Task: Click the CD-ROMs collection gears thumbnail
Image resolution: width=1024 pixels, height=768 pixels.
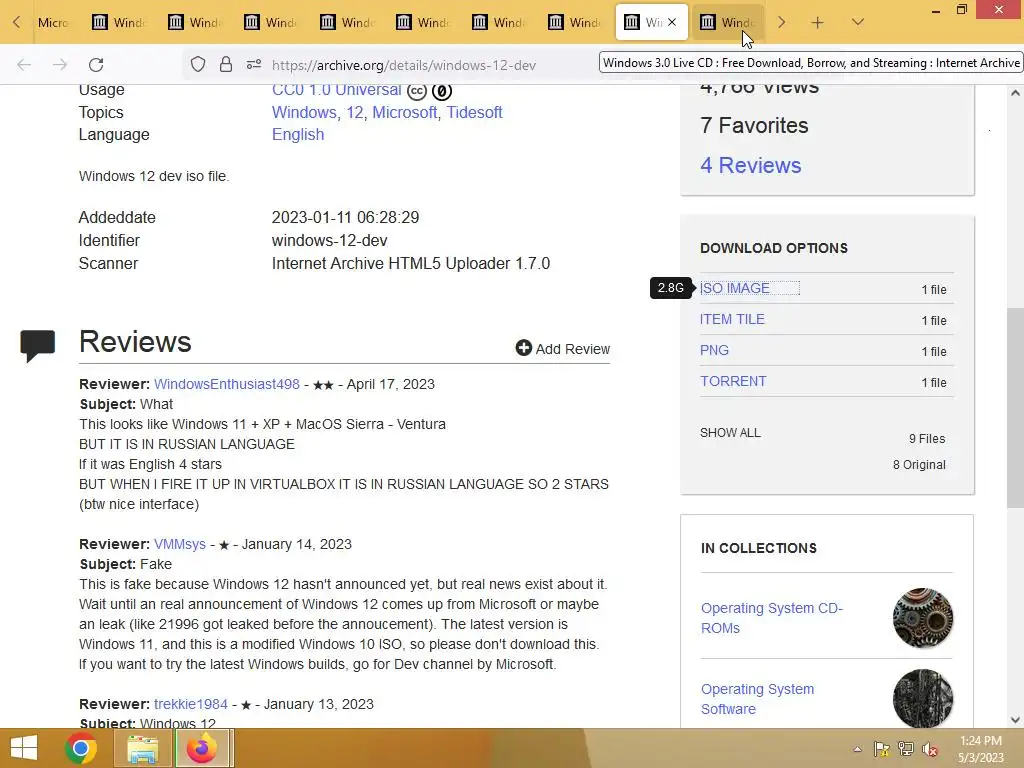Action: (x=923, y=618)
